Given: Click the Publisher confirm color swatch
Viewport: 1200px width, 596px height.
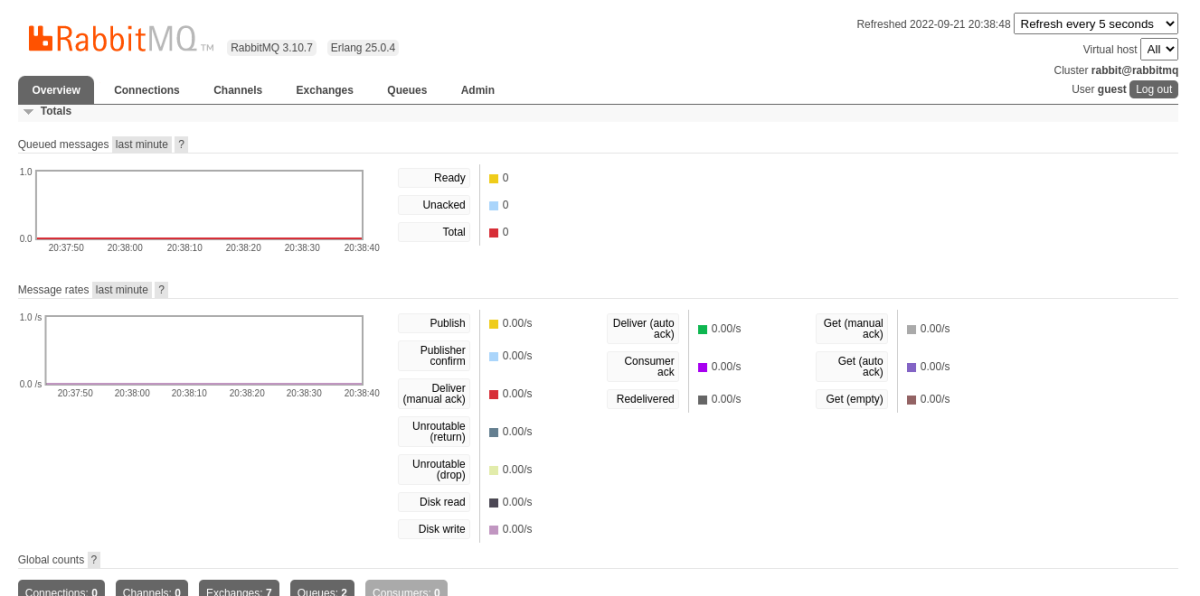Looking at the screenshot, I should (494, 356).
